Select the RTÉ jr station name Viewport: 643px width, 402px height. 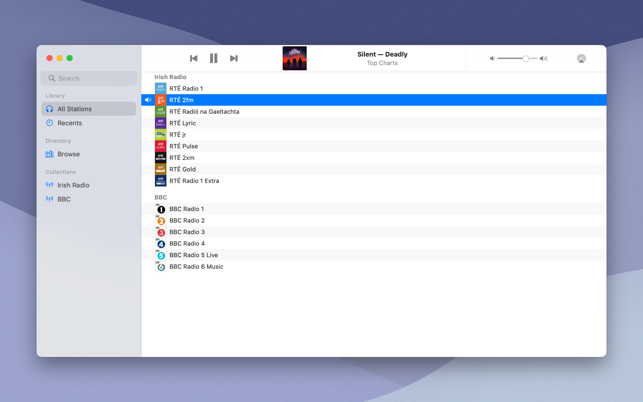[178, 135]
